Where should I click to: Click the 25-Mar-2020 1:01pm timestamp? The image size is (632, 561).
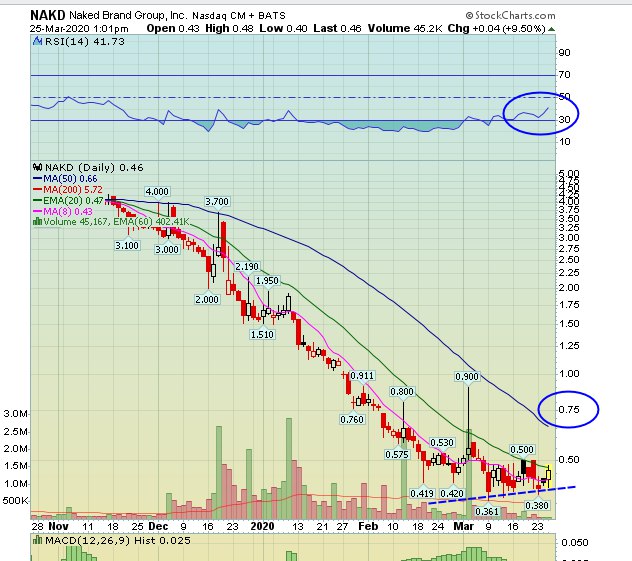coord(79,29)
